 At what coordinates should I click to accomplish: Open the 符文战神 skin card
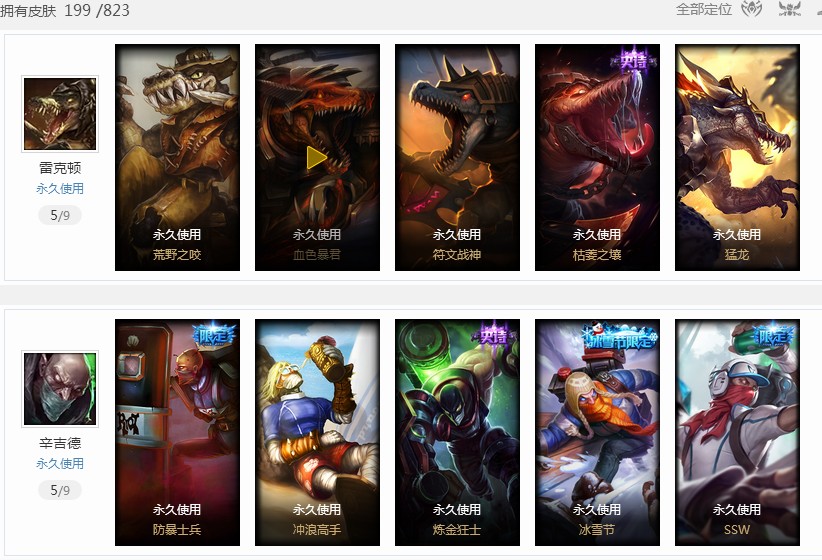pos(457,157)
